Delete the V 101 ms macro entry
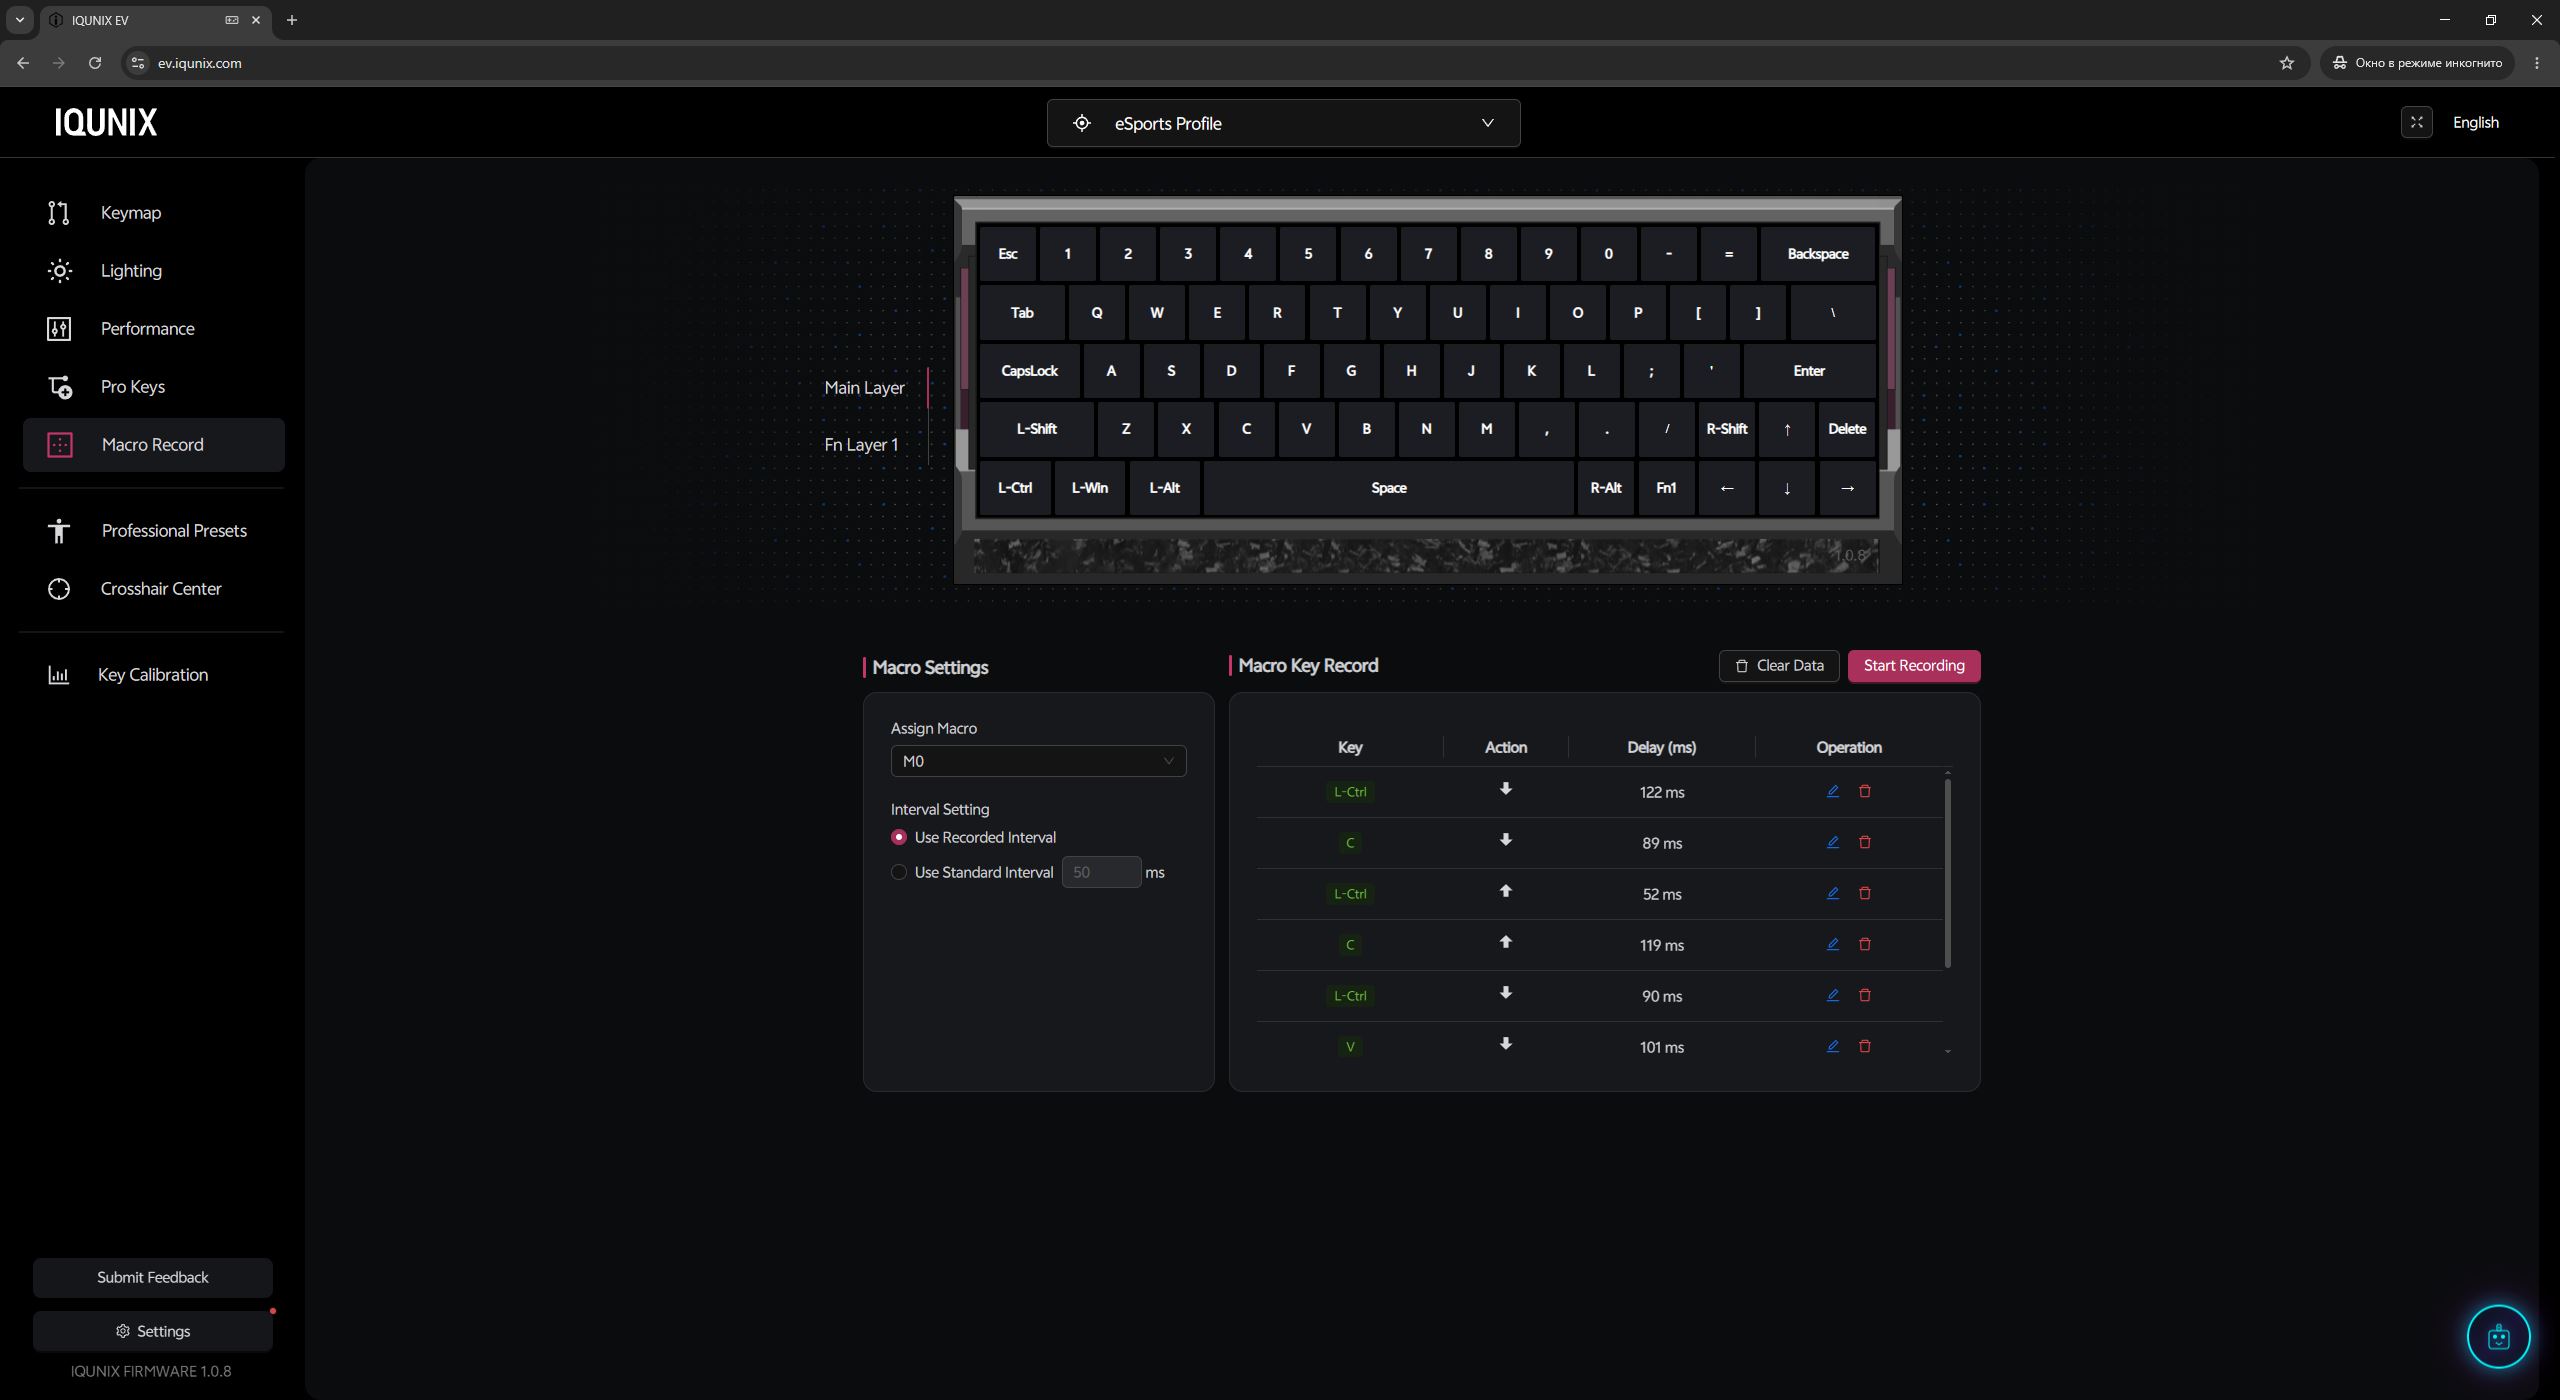Image resolution: width=2560 pixels, height=1400 pixels. click(1865, 1046)
